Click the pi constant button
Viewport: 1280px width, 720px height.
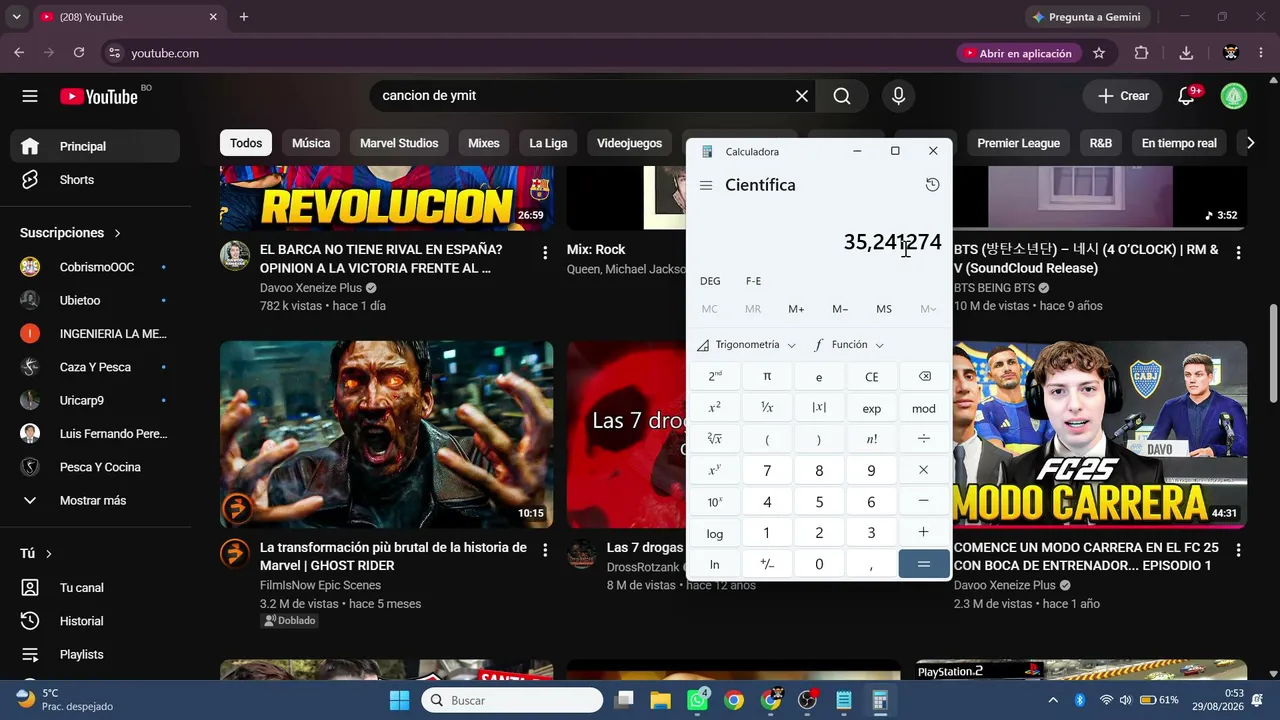tap(767, 377)
